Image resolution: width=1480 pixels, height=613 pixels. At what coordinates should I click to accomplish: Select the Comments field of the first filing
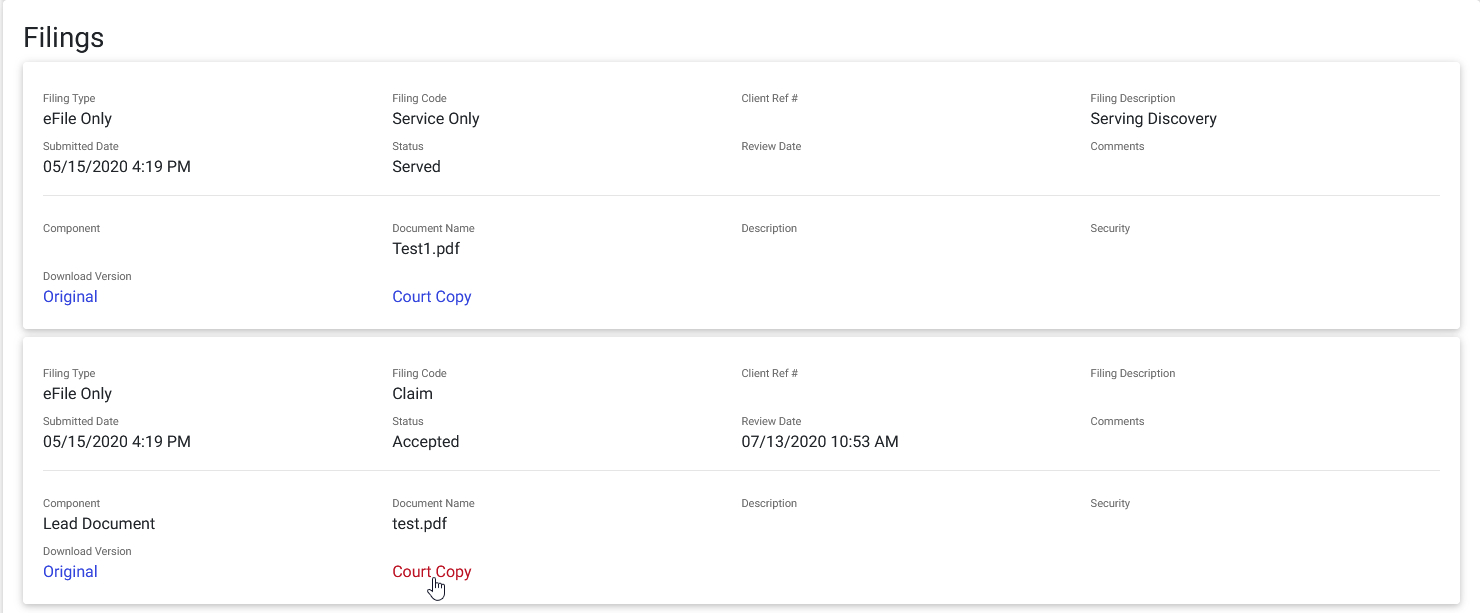(1117, 146)
